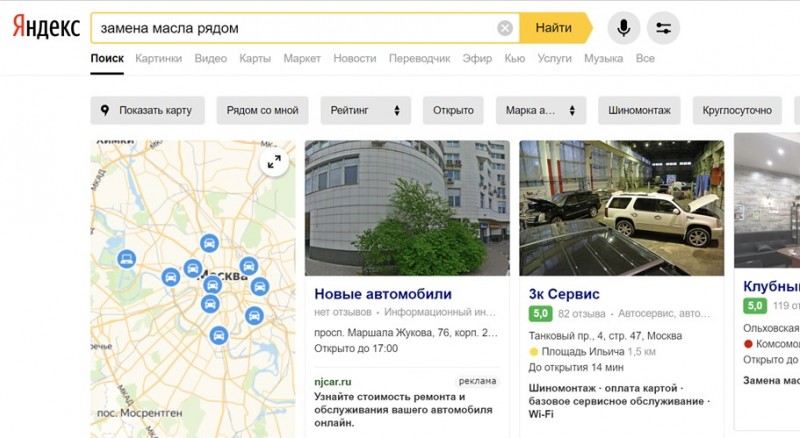The width and height of the screenshot is (800, 438).
Task: Open the Новости tab
Action: coord(355,59)
